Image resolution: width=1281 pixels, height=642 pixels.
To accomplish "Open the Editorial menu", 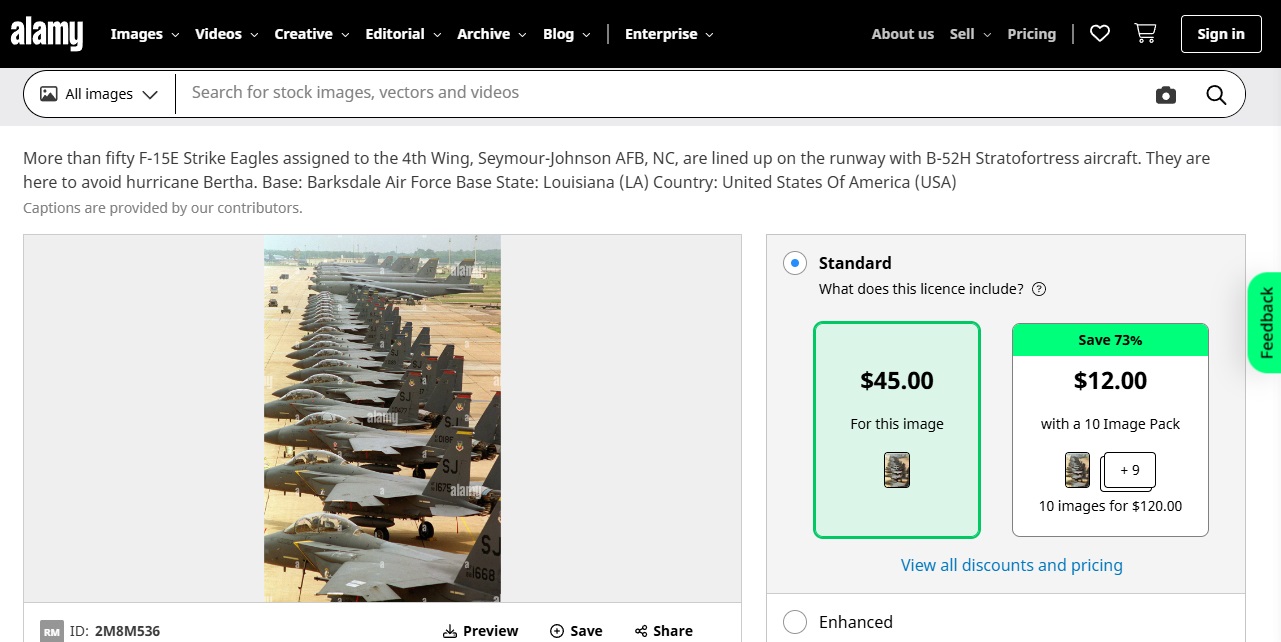I will 403,34.
